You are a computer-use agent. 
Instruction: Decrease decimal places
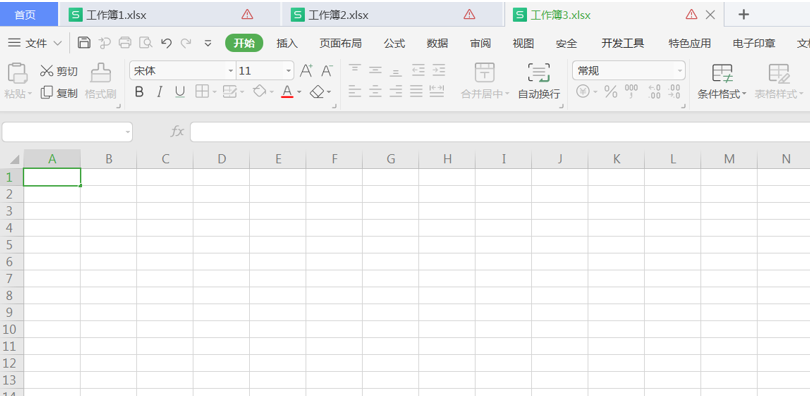coord(674,92)
